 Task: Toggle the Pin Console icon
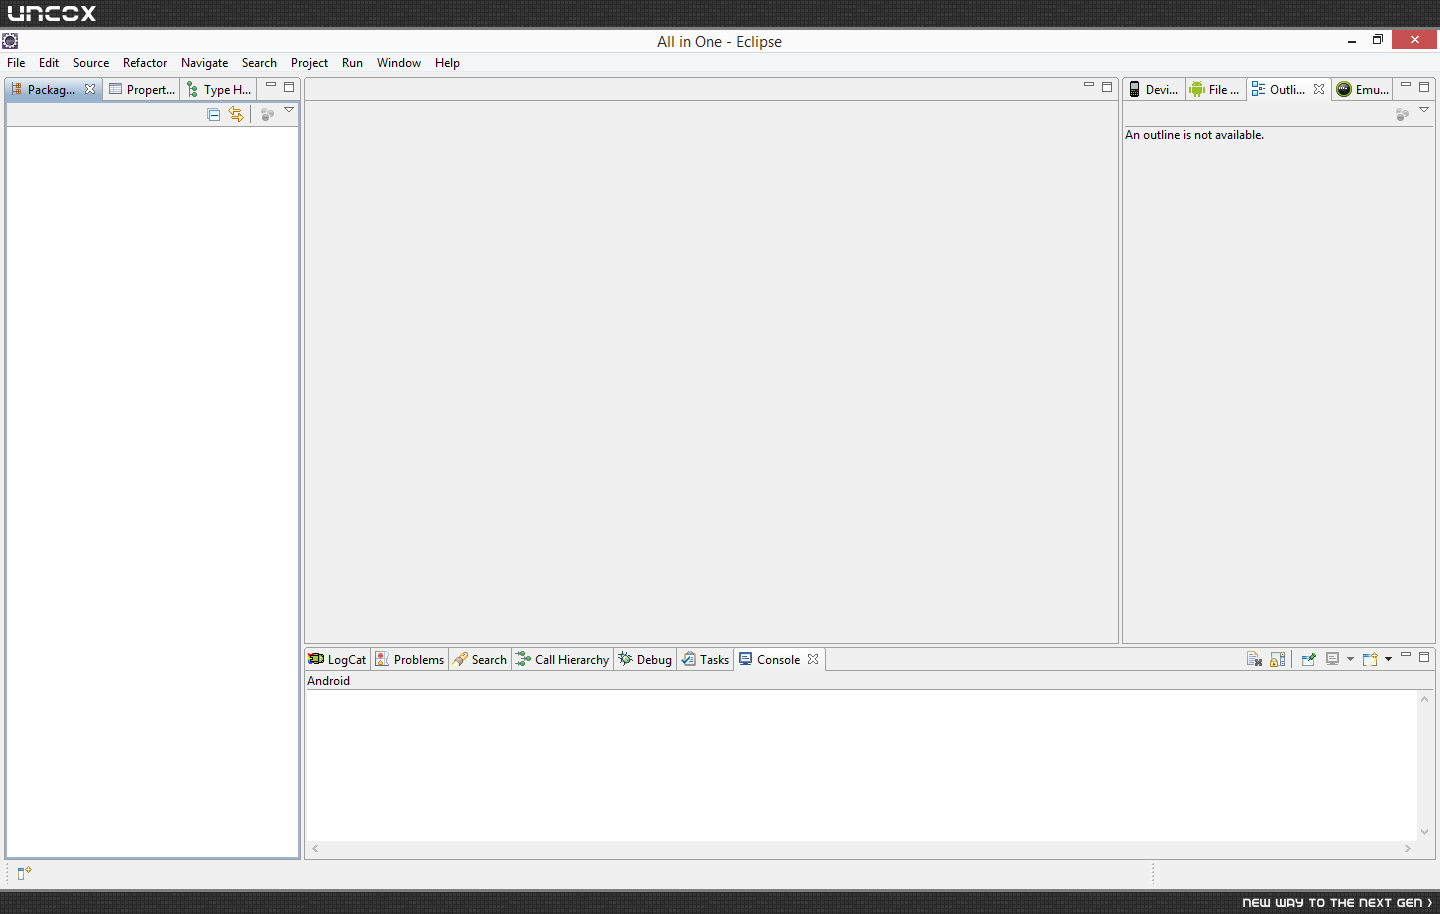click(x=1308, y=659)
